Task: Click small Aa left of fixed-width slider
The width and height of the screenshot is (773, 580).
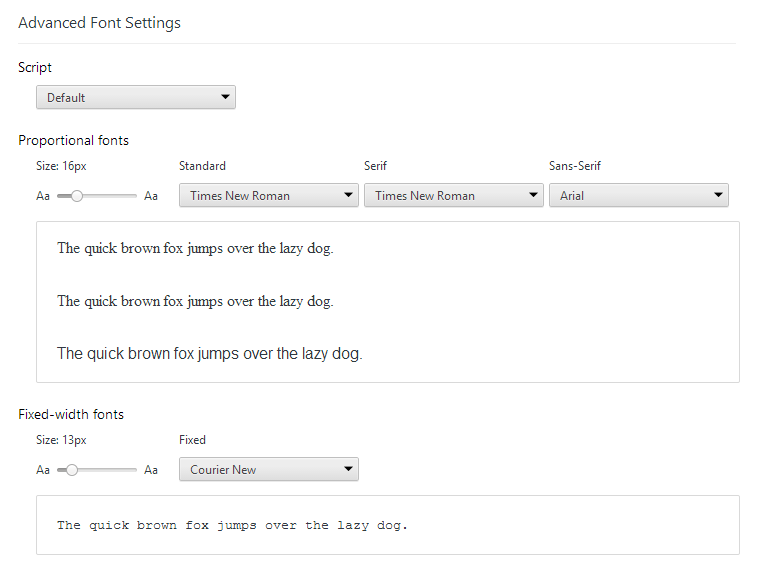Action: click(x=43, y=470)
